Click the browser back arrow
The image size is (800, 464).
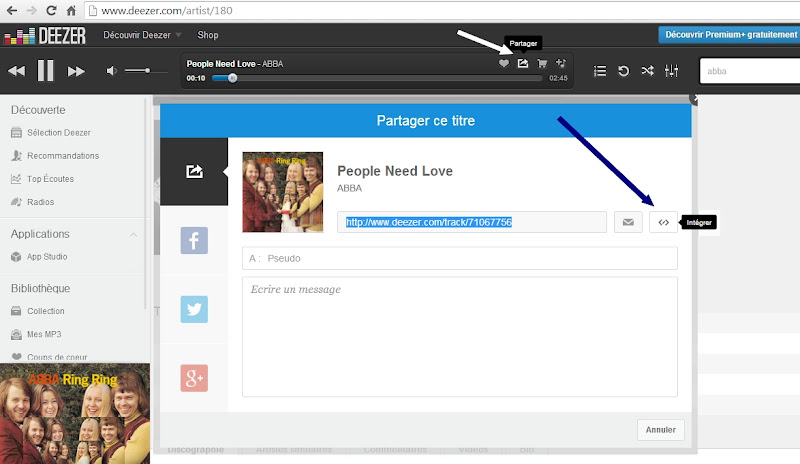click(x=11, y=10)
